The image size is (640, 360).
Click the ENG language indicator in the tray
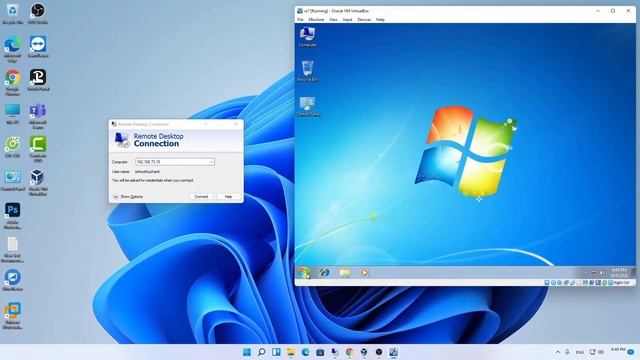pyautogui.click(x=580, y=352)
